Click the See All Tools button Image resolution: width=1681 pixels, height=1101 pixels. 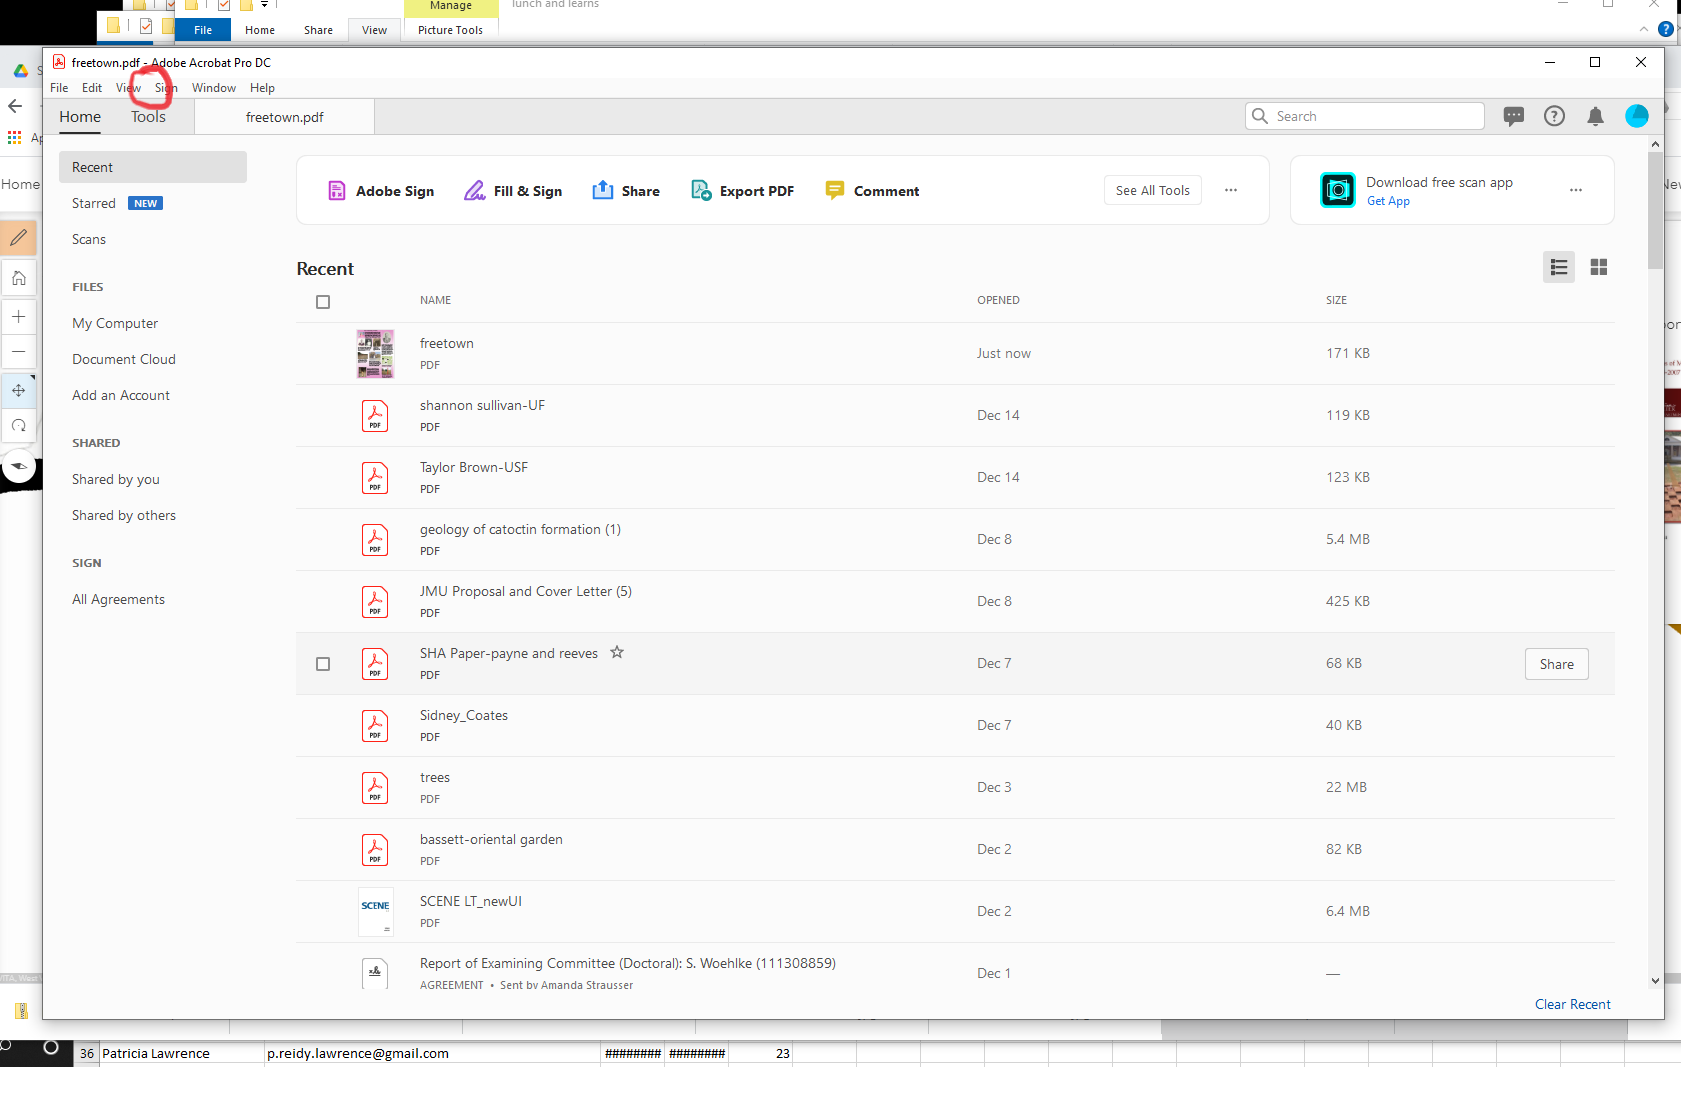(x=1152, y=189)
